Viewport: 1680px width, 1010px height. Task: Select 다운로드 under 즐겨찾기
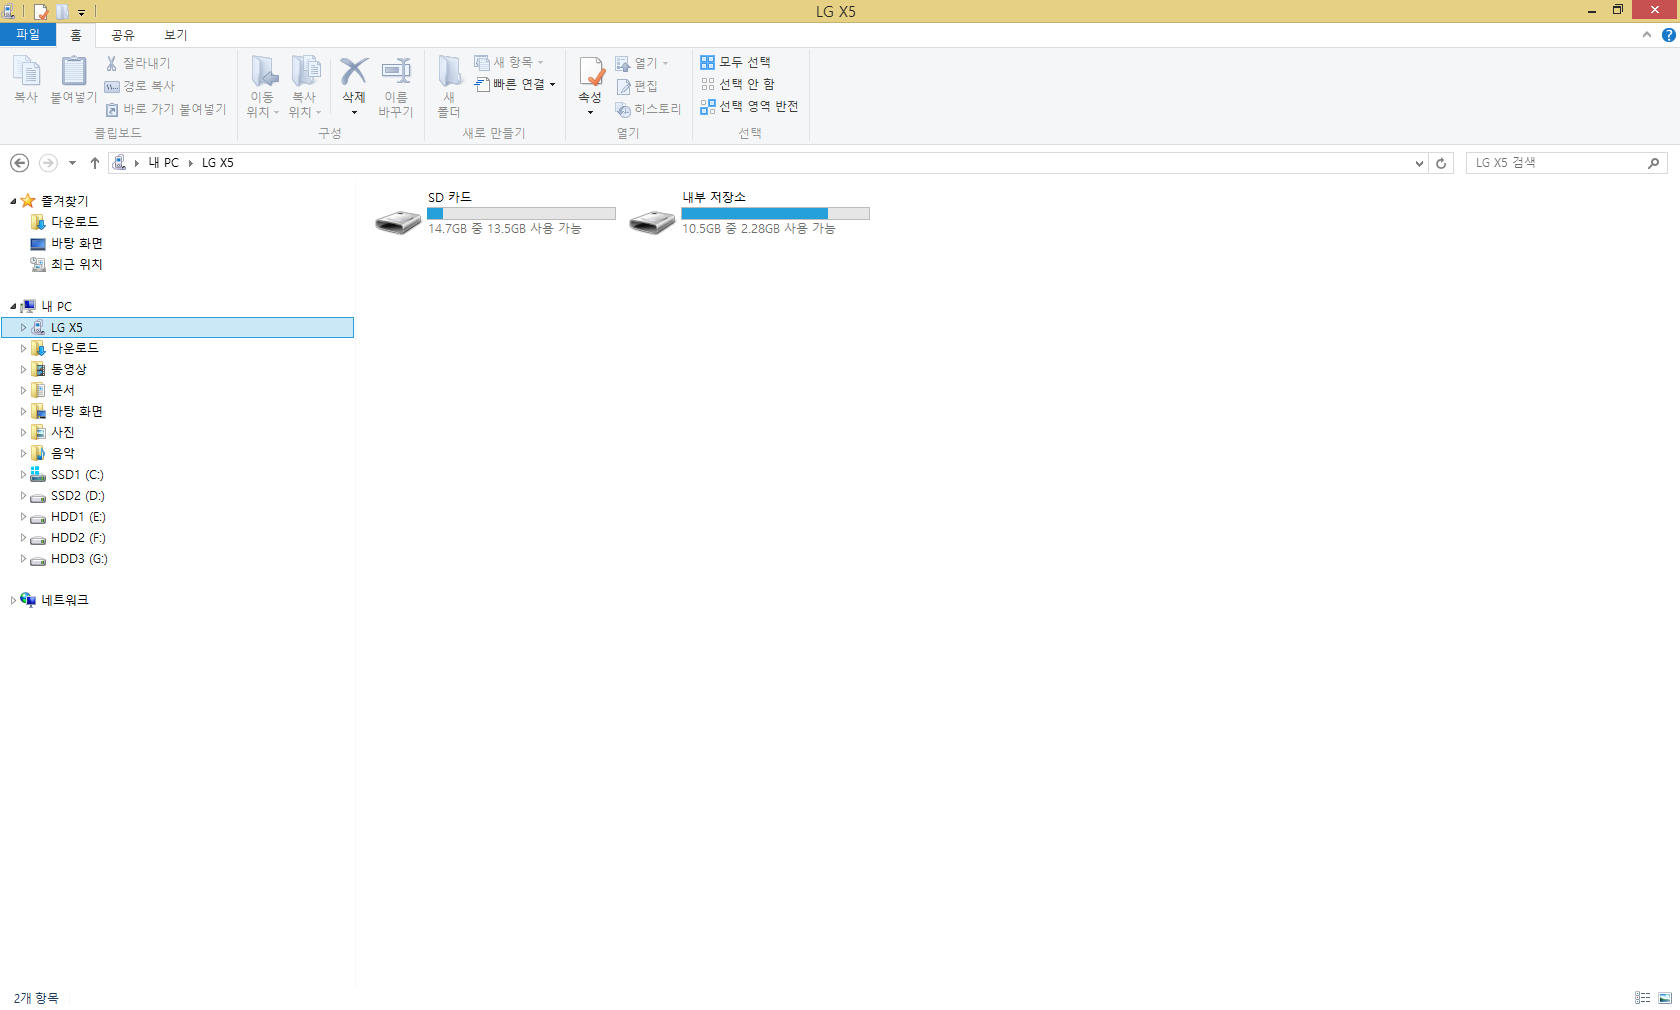(74, 222)
